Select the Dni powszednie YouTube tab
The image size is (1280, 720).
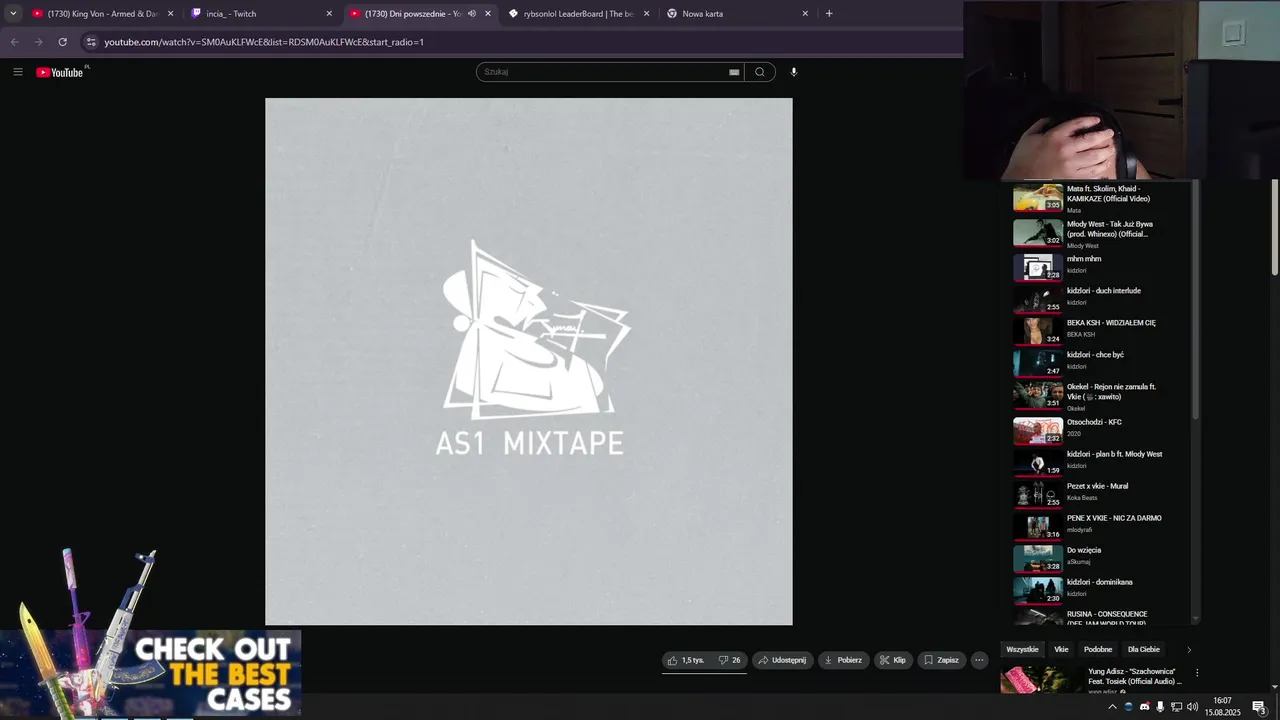pyautogui.click(x=412, y=14)
